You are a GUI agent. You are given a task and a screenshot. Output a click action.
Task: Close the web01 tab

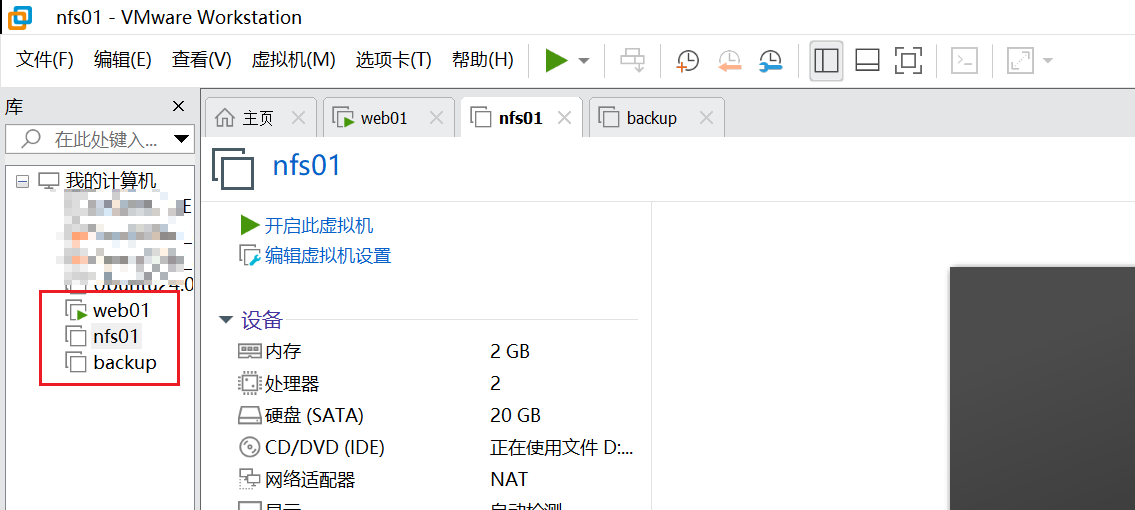436,118
